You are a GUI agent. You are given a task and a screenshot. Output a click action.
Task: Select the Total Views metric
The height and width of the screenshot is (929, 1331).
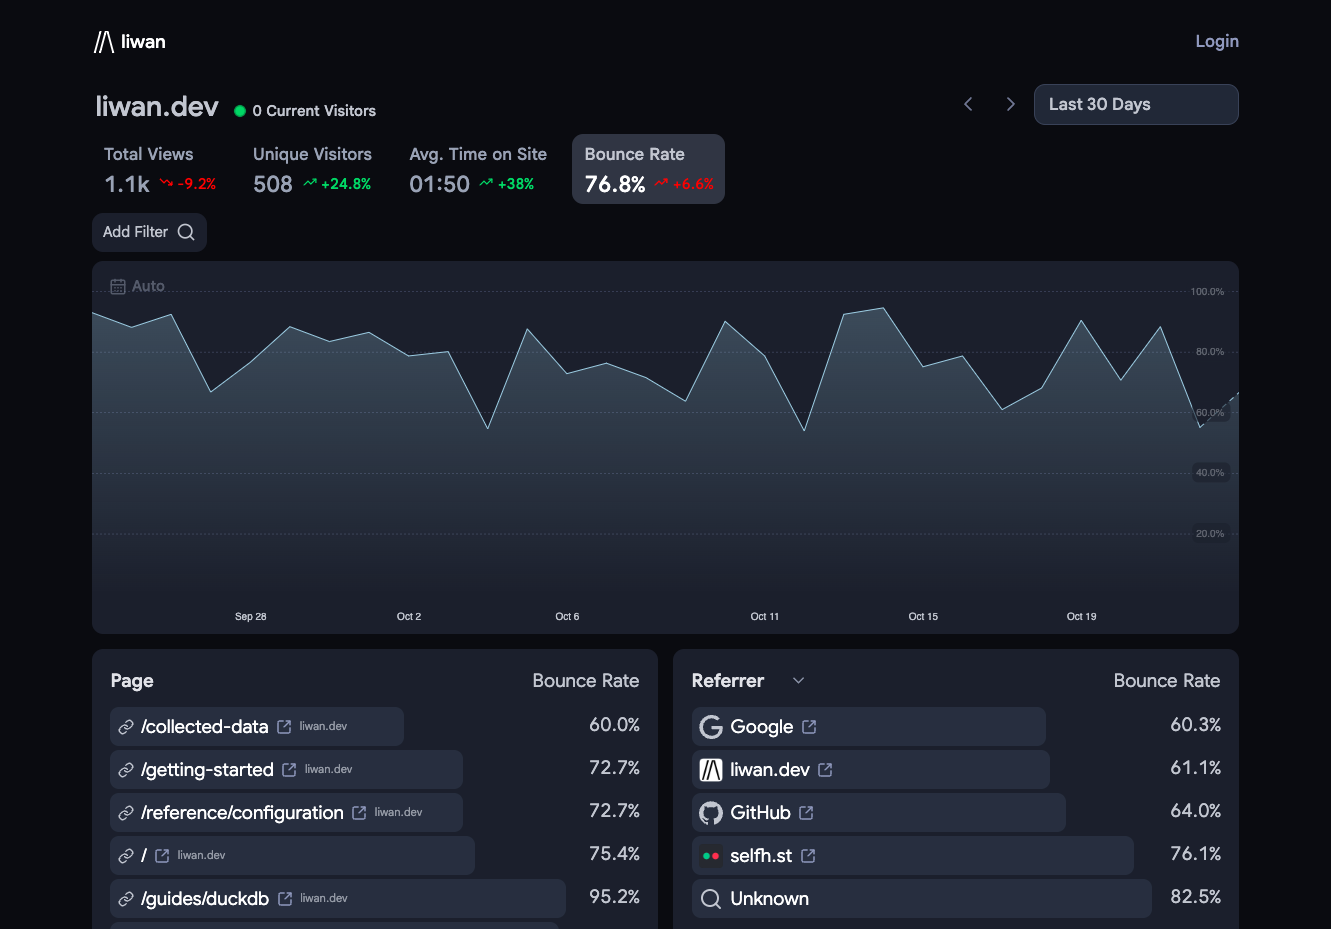click(160, 169)
